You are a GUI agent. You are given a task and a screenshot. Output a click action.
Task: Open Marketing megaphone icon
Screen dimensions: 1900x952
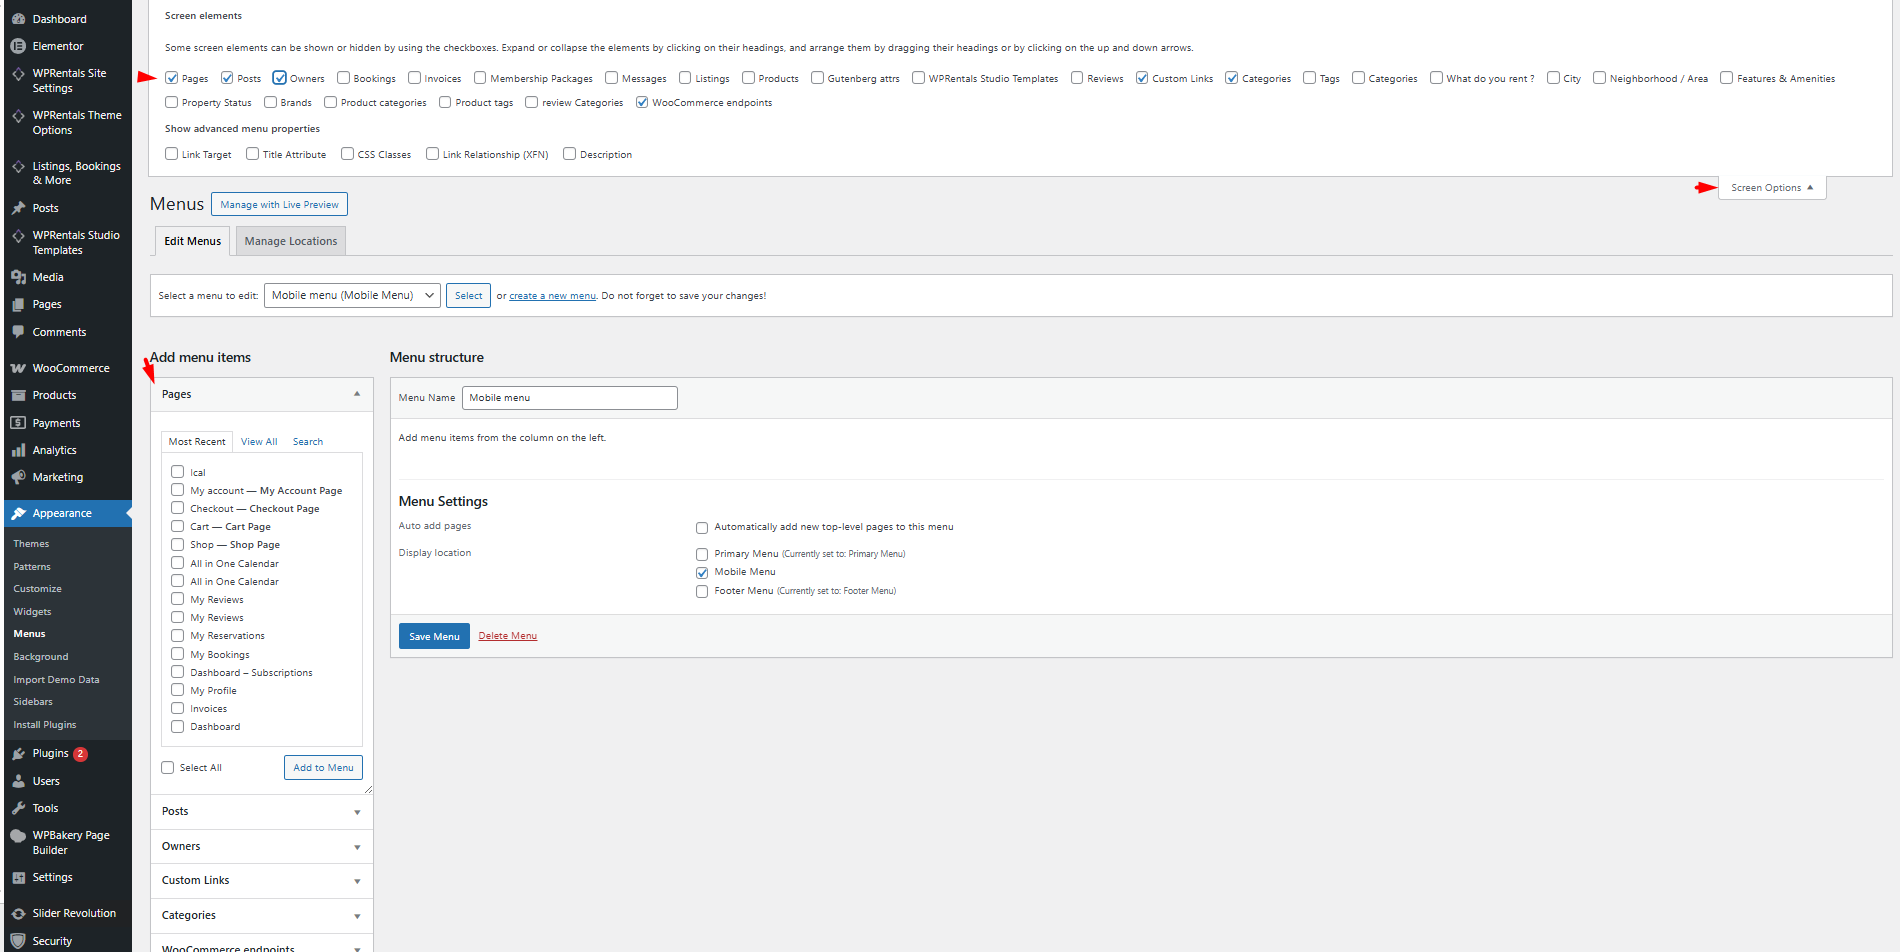coord(18,477)
